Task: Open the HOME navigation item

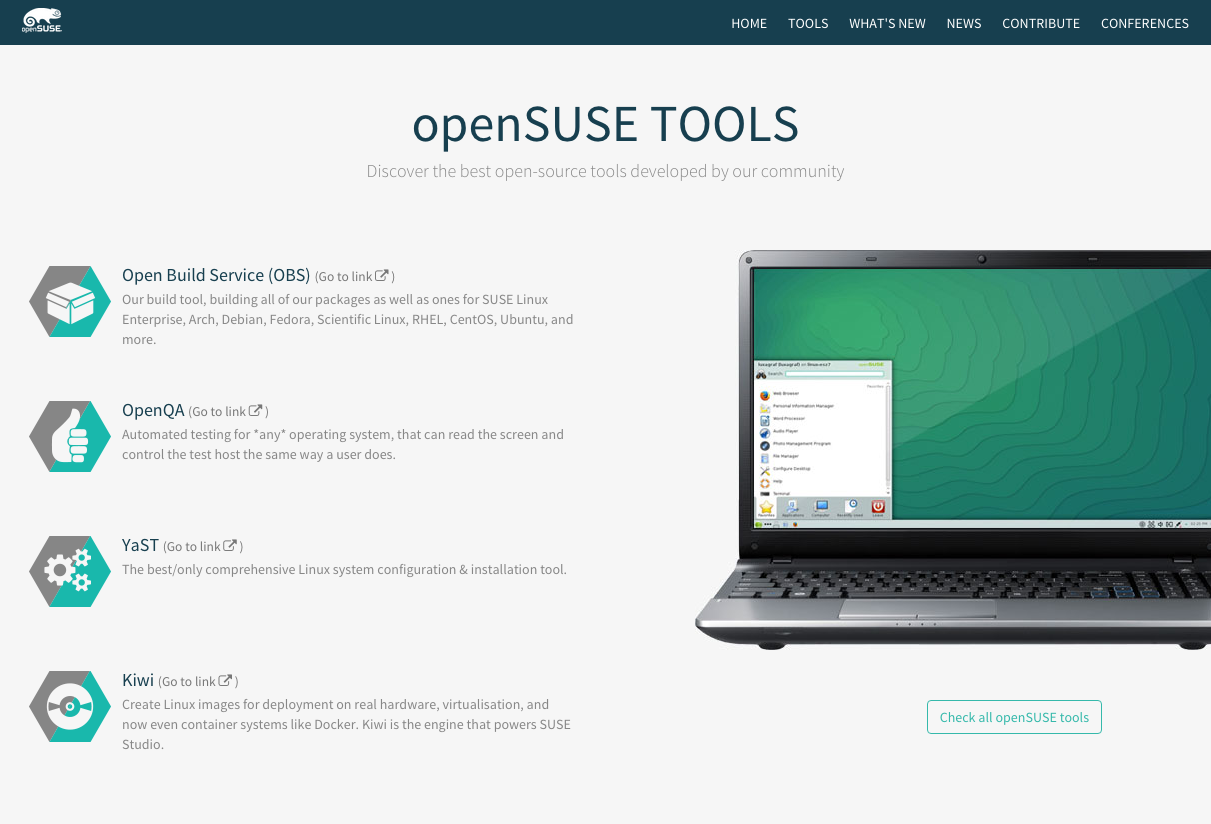Action: point(749,23)
